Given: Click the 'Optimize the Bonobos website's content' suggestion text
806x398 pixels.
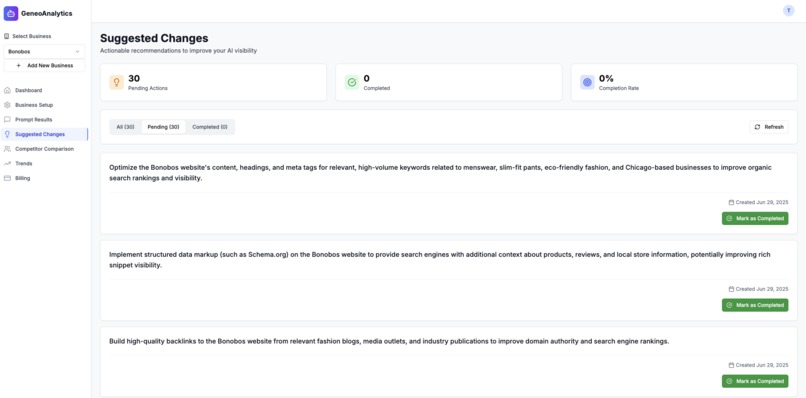Looking at the screenshot, I should [441, 173].
